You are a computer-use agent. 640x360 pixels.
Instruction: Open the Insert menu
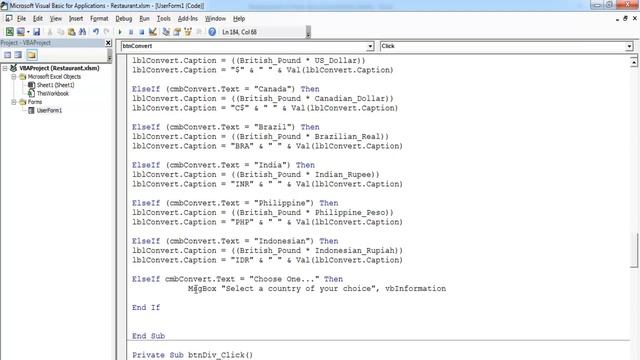(x=76, y=19)
